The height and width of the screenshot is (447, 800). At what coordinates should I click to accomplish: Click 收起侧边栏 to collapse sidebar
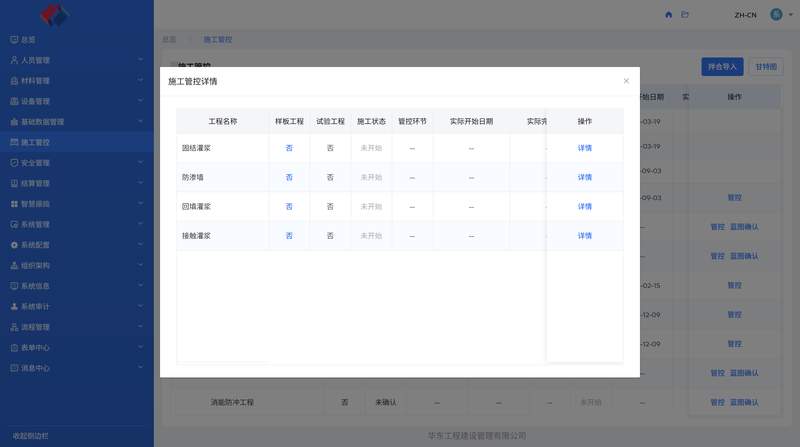pos(31,436)
